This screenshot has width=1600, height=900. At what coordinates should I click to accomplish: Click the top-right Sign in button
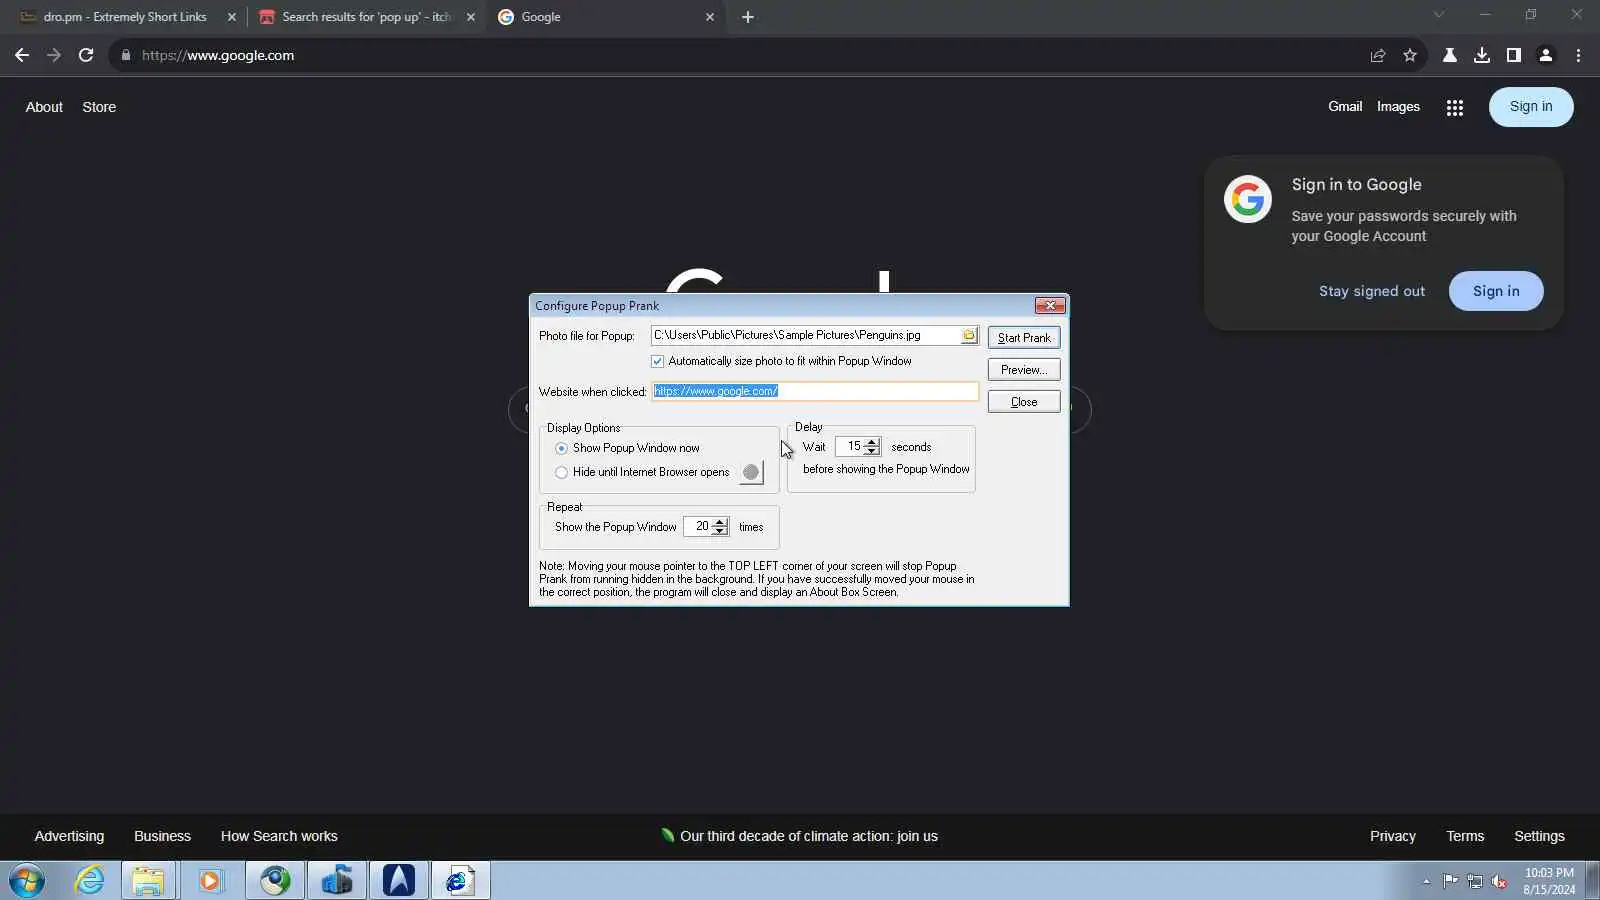[1531, 107]
